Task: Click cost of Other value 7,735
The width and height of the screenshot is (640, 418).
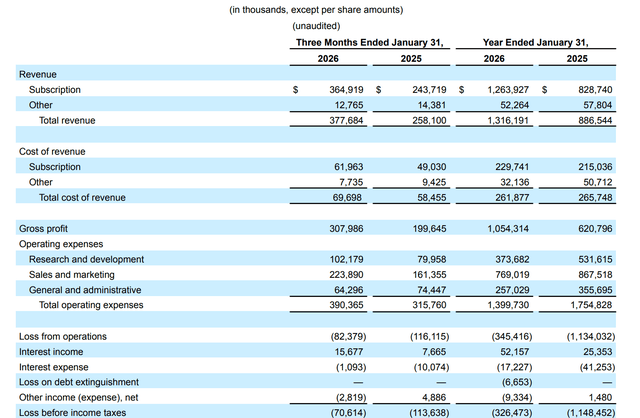Action: [351, 182]
